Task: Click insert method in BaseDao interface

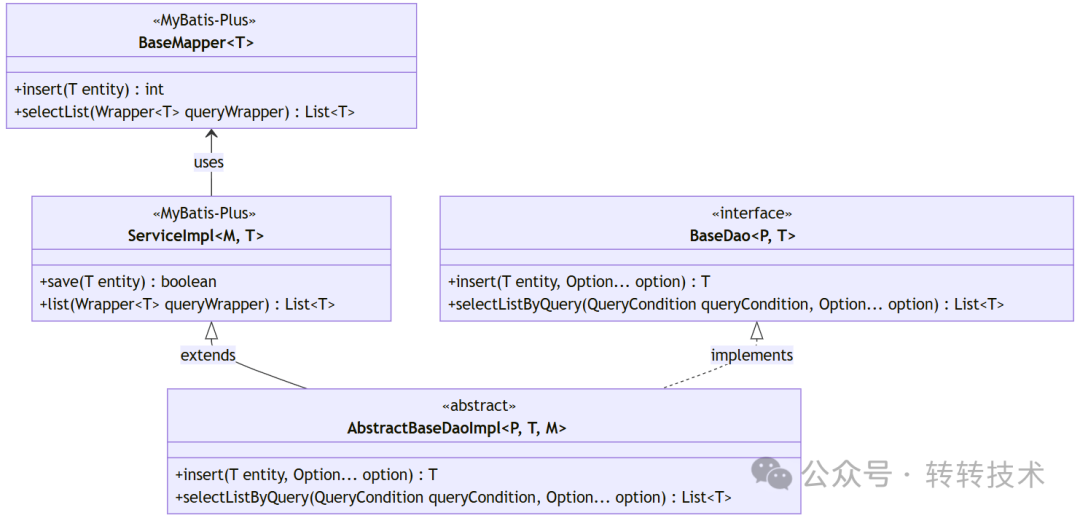Action: point(579,282)
